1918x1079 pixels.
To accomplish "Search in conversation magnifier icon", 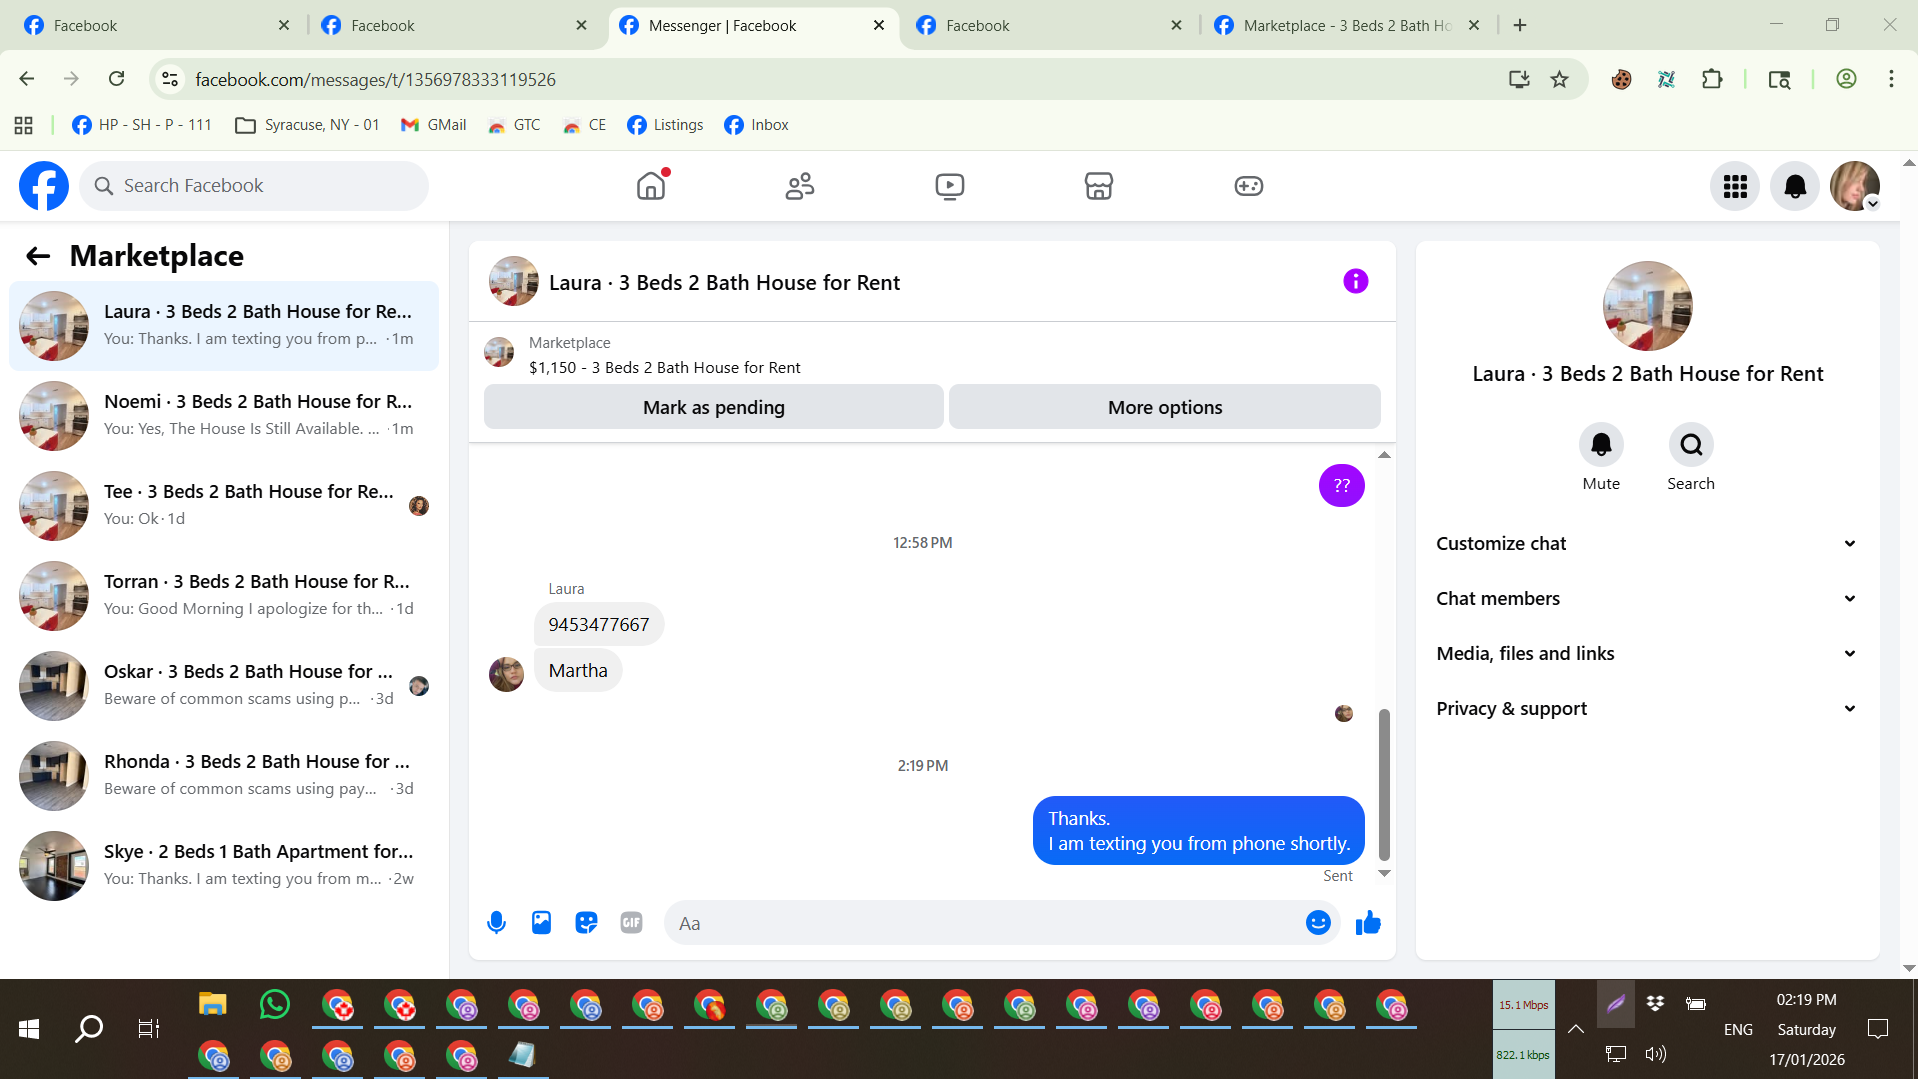I will click(1691, 445).
